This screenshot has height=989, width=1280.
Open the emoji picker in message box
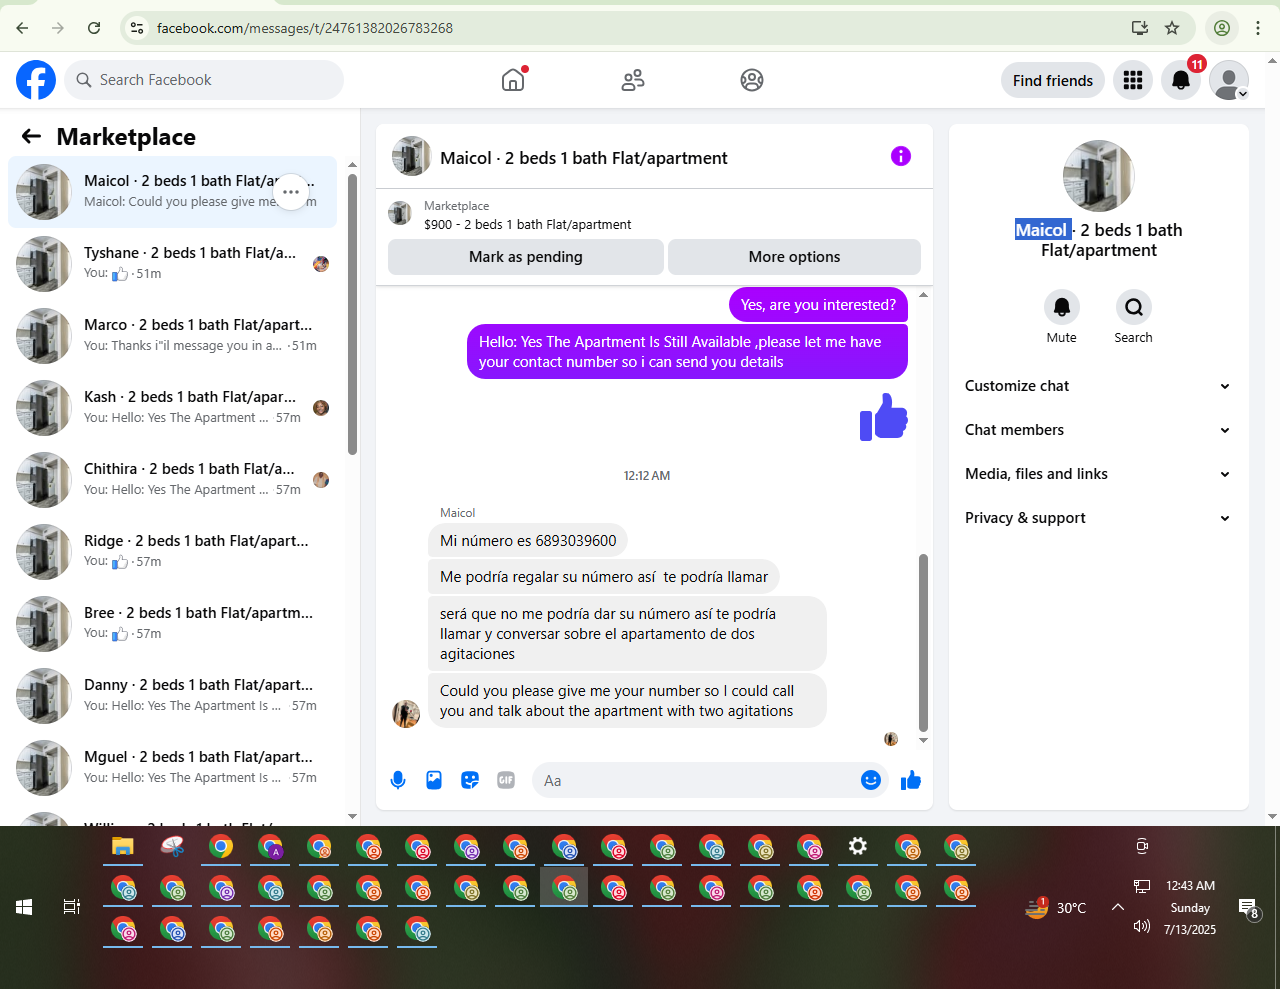[871, 780]
